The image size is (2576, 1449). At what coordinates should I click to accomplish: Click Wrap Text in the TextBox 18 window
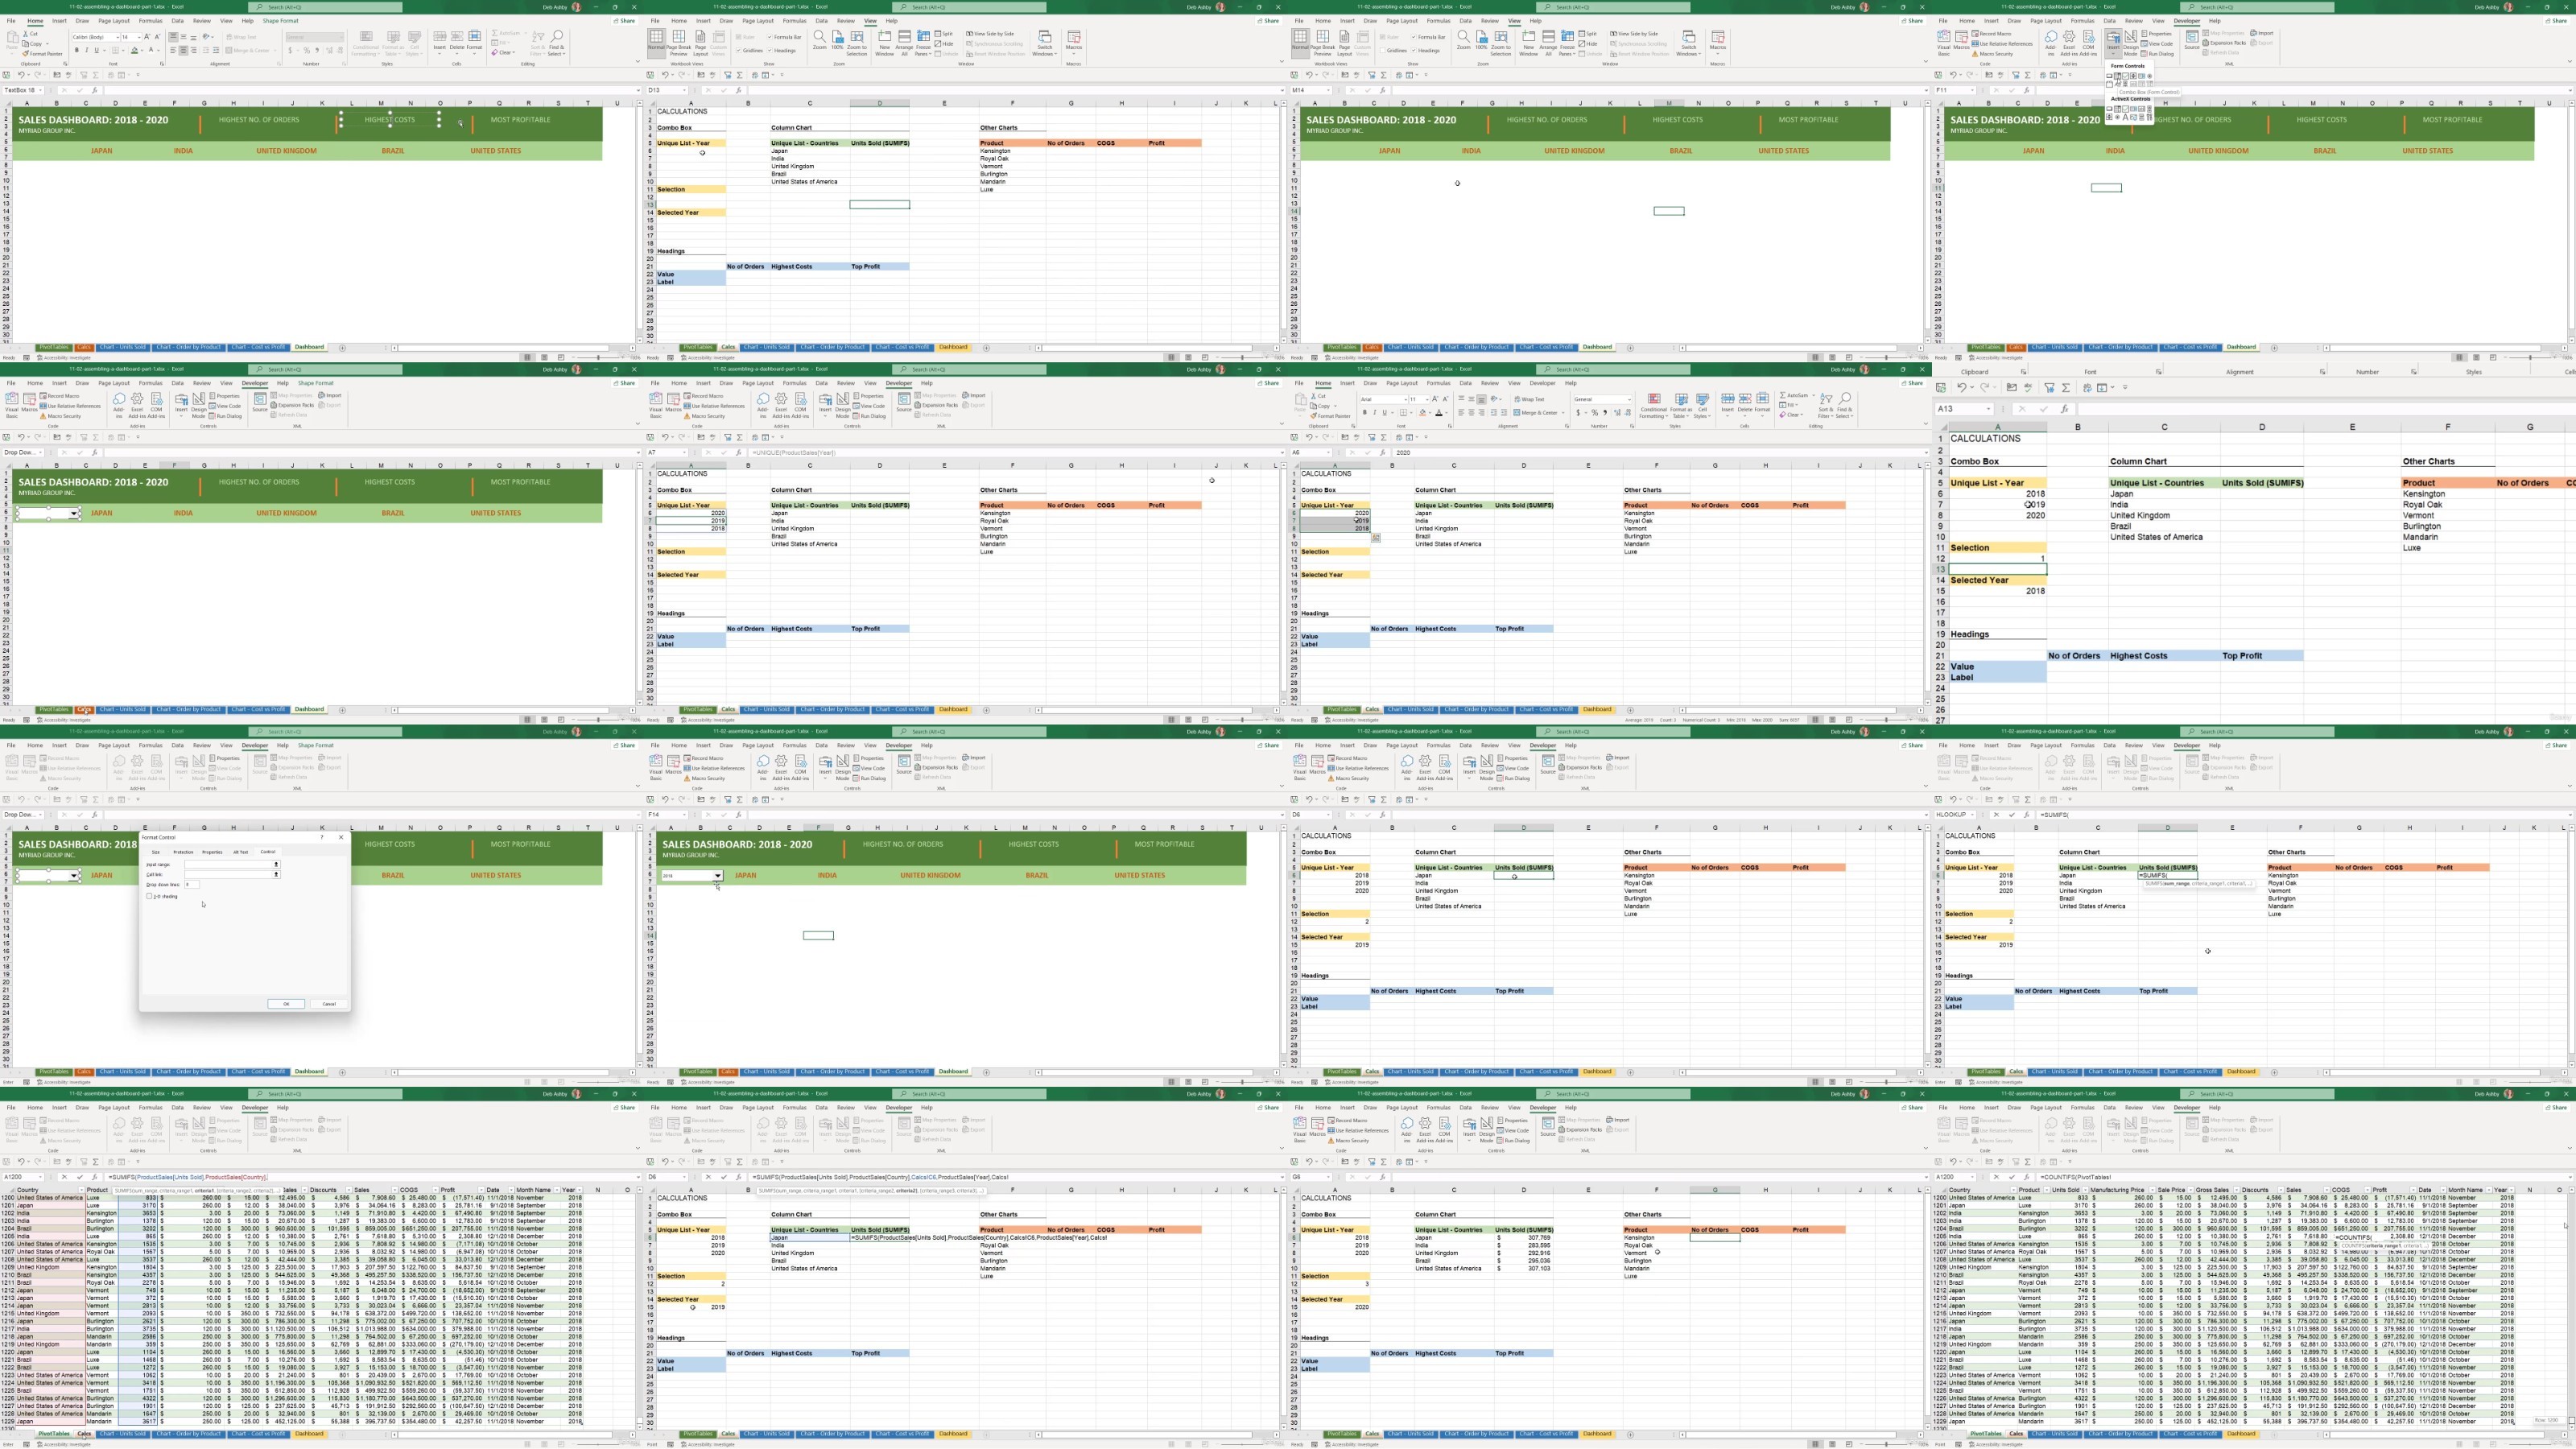tap(242, 37)
